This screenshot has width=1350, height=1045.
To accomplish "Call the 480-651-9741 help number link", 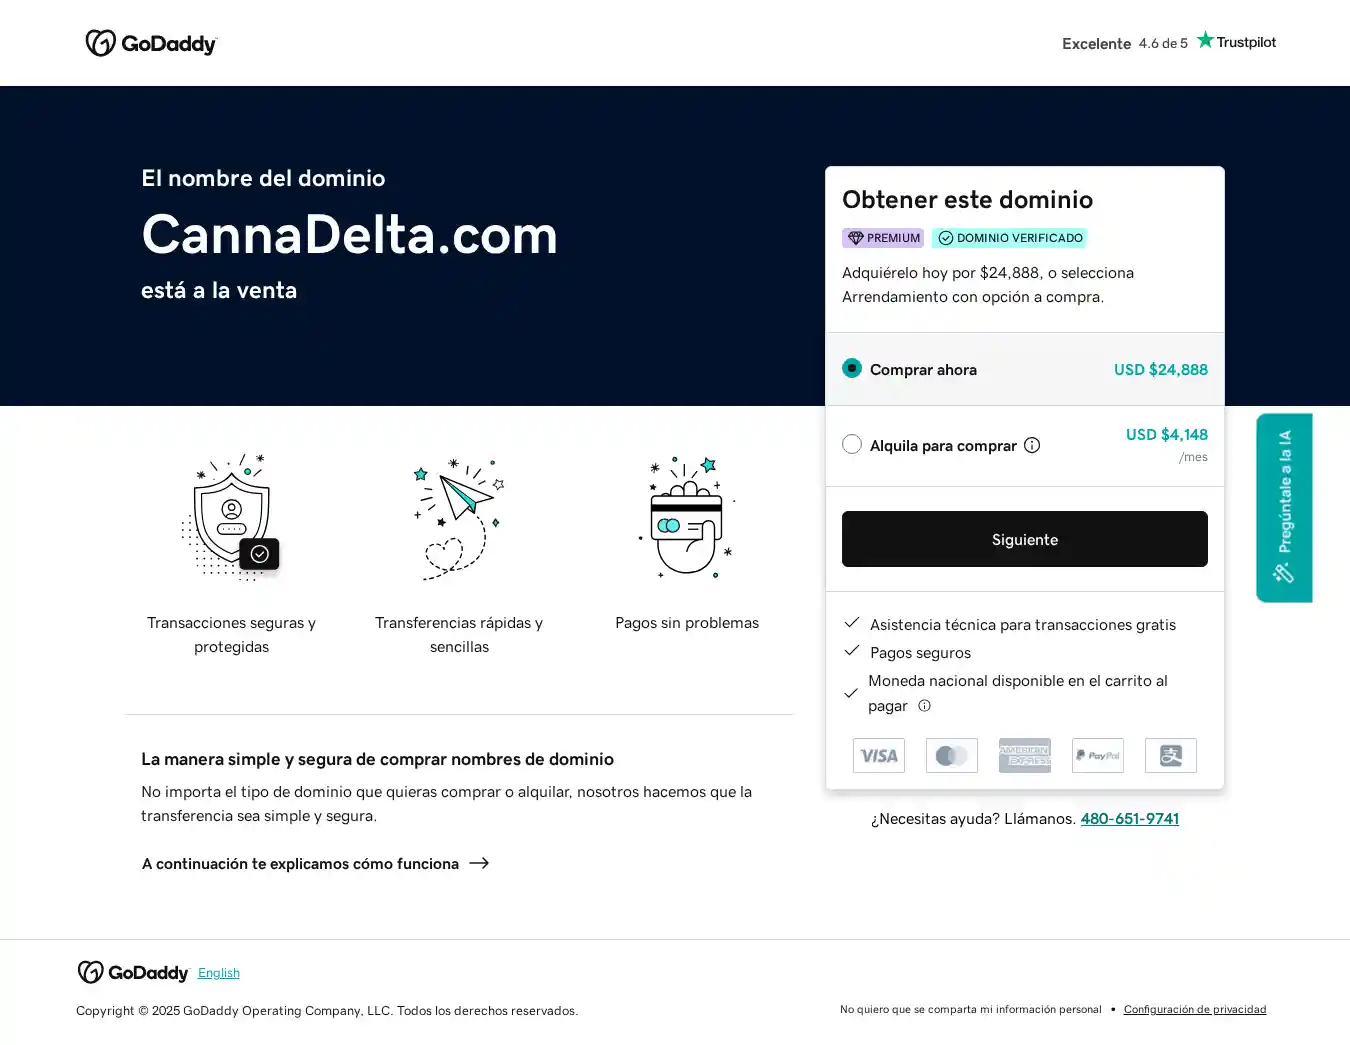I will coord(1129,819).
